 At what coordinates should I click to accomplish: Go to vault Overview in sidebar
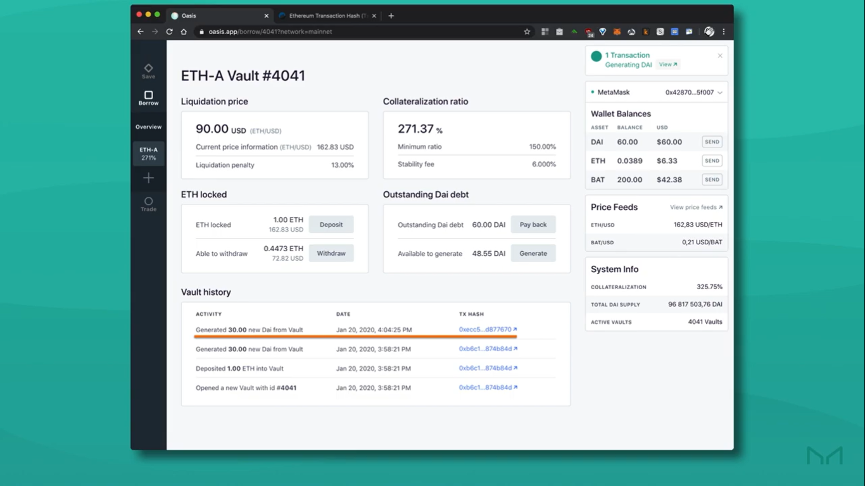point(149,127)
